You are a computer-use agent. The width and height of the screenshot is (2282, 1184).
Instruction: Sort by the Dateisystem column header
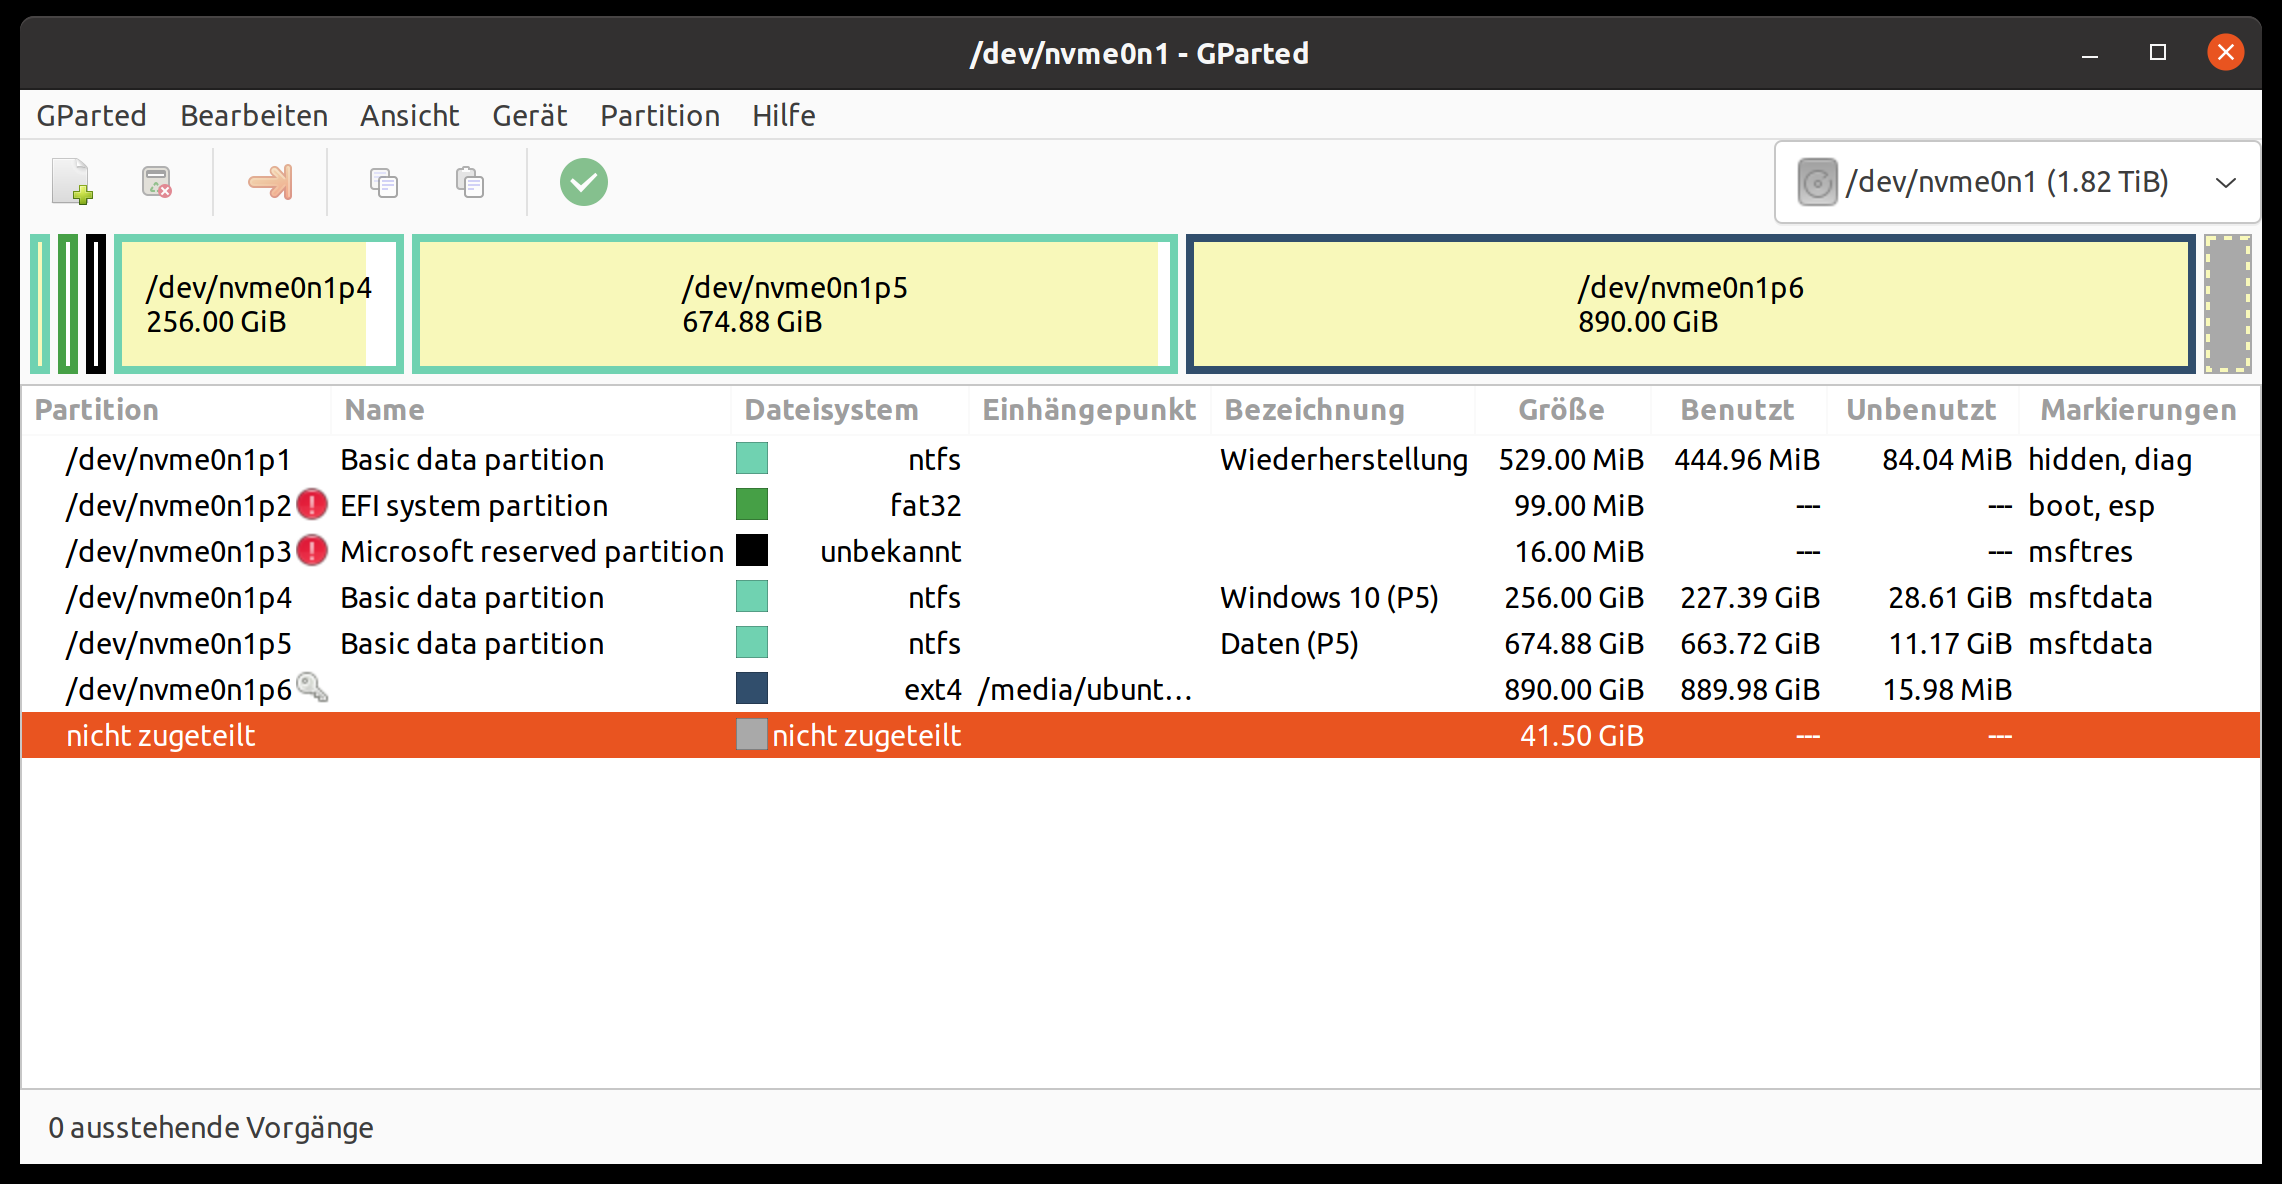point(831,410)
